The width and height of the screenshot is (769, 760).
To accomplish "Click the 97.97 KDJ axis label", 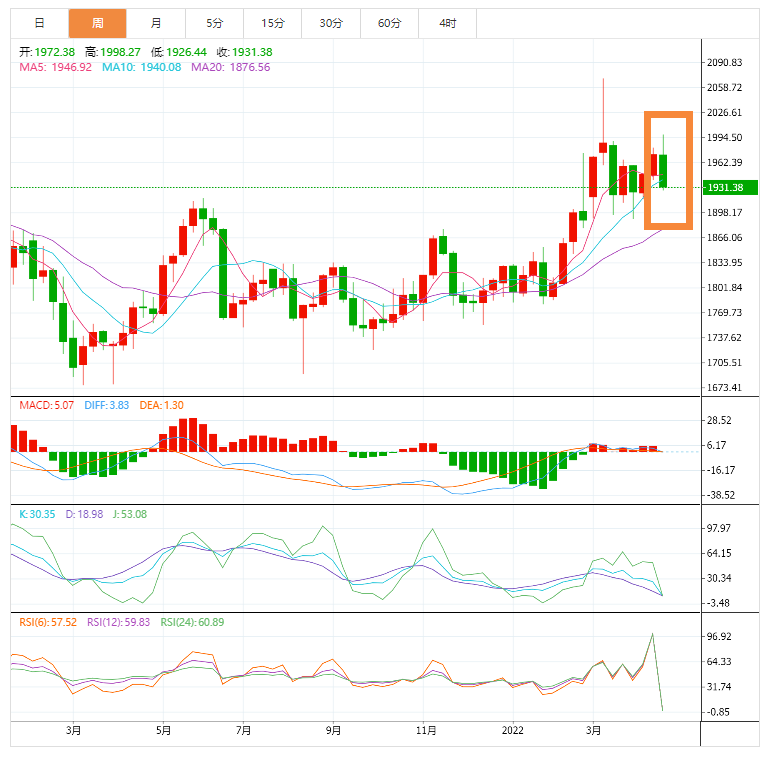I will [x=719, y=529].
